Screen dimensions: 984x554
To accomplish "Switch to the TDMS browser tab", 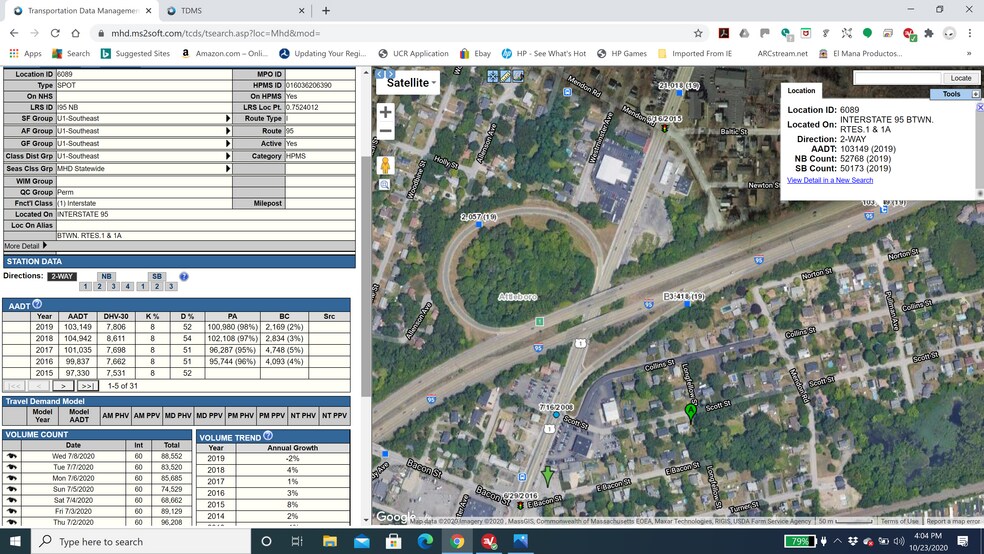I will (237, 11).
